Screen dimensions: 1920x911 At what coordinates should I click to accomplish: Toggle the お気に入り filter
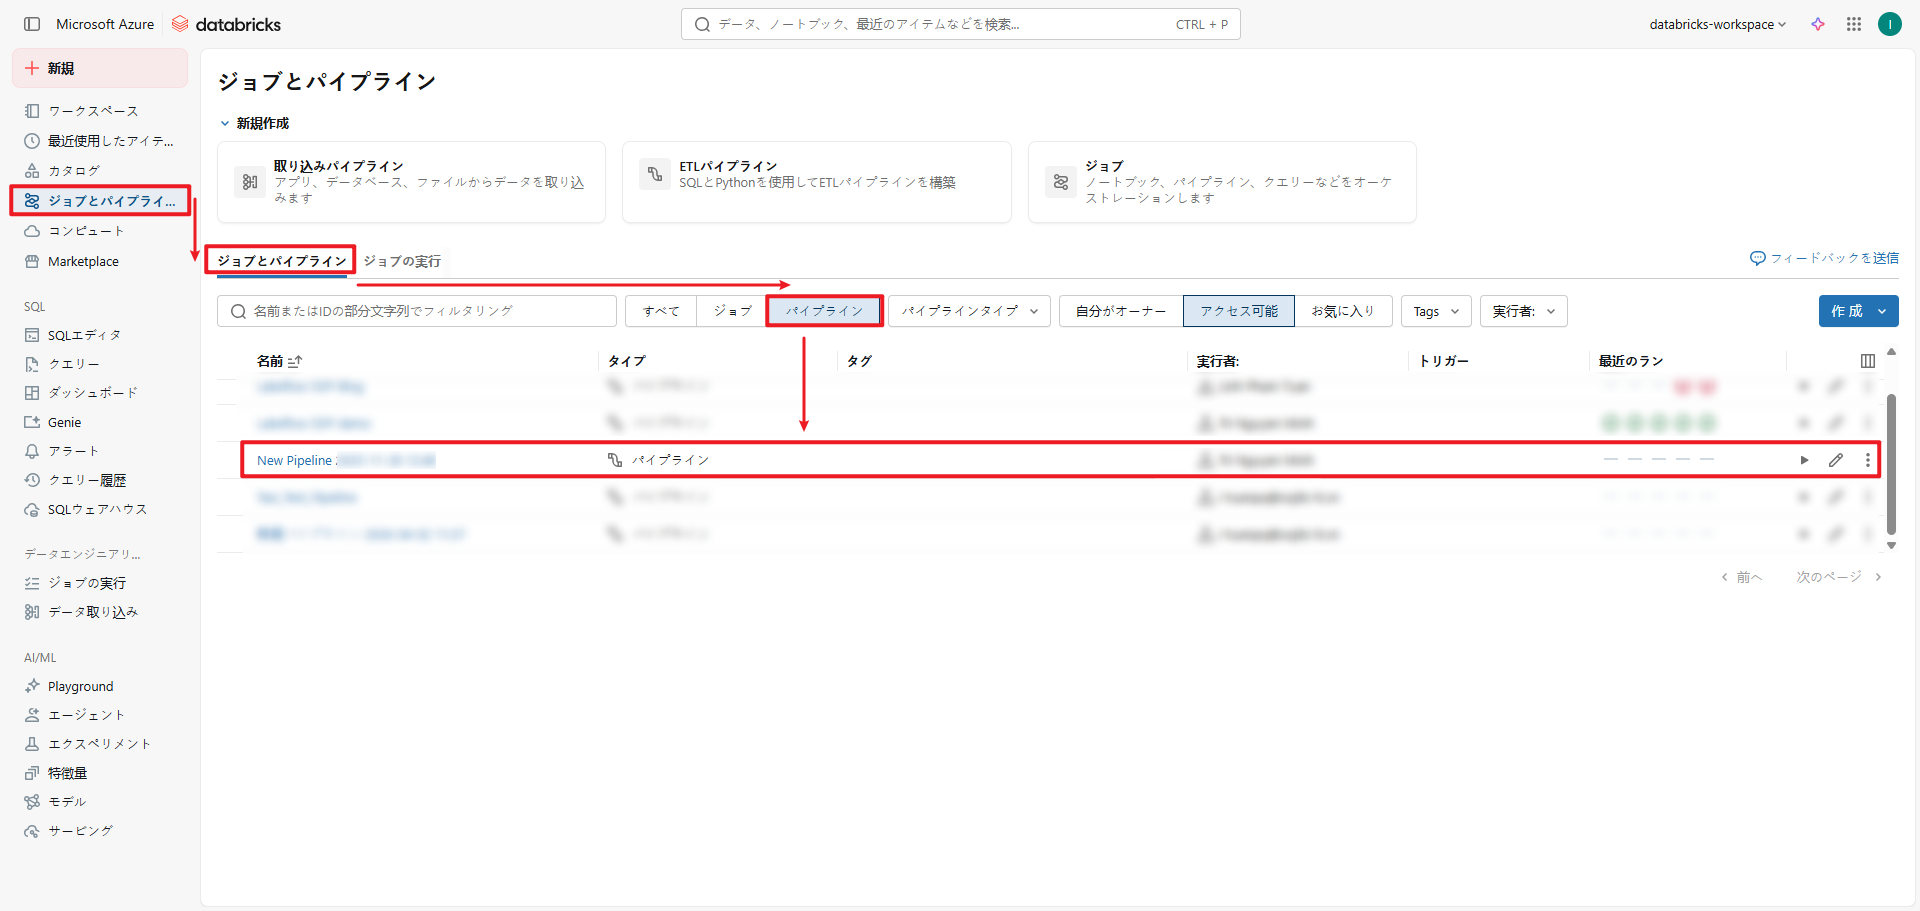pos(1342,311)
